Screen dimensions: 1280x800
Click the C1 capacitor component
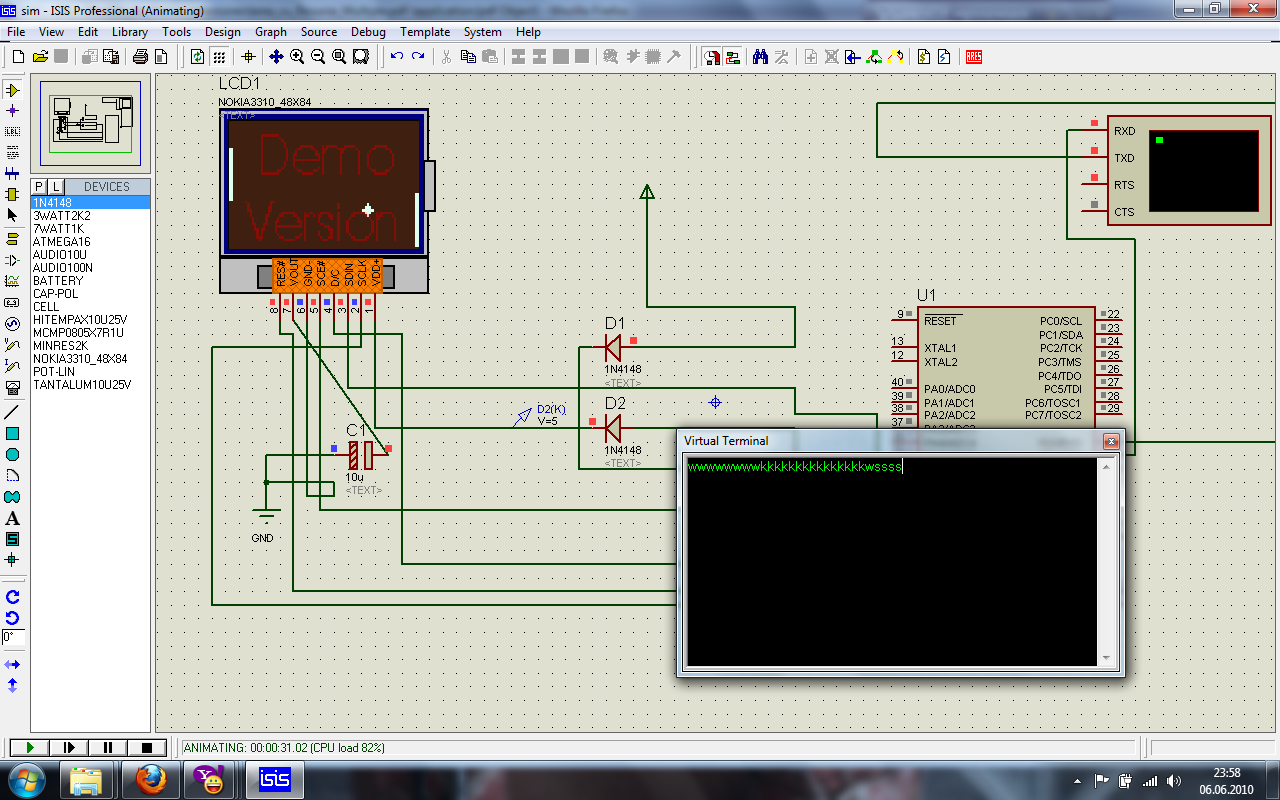point(360,456)
